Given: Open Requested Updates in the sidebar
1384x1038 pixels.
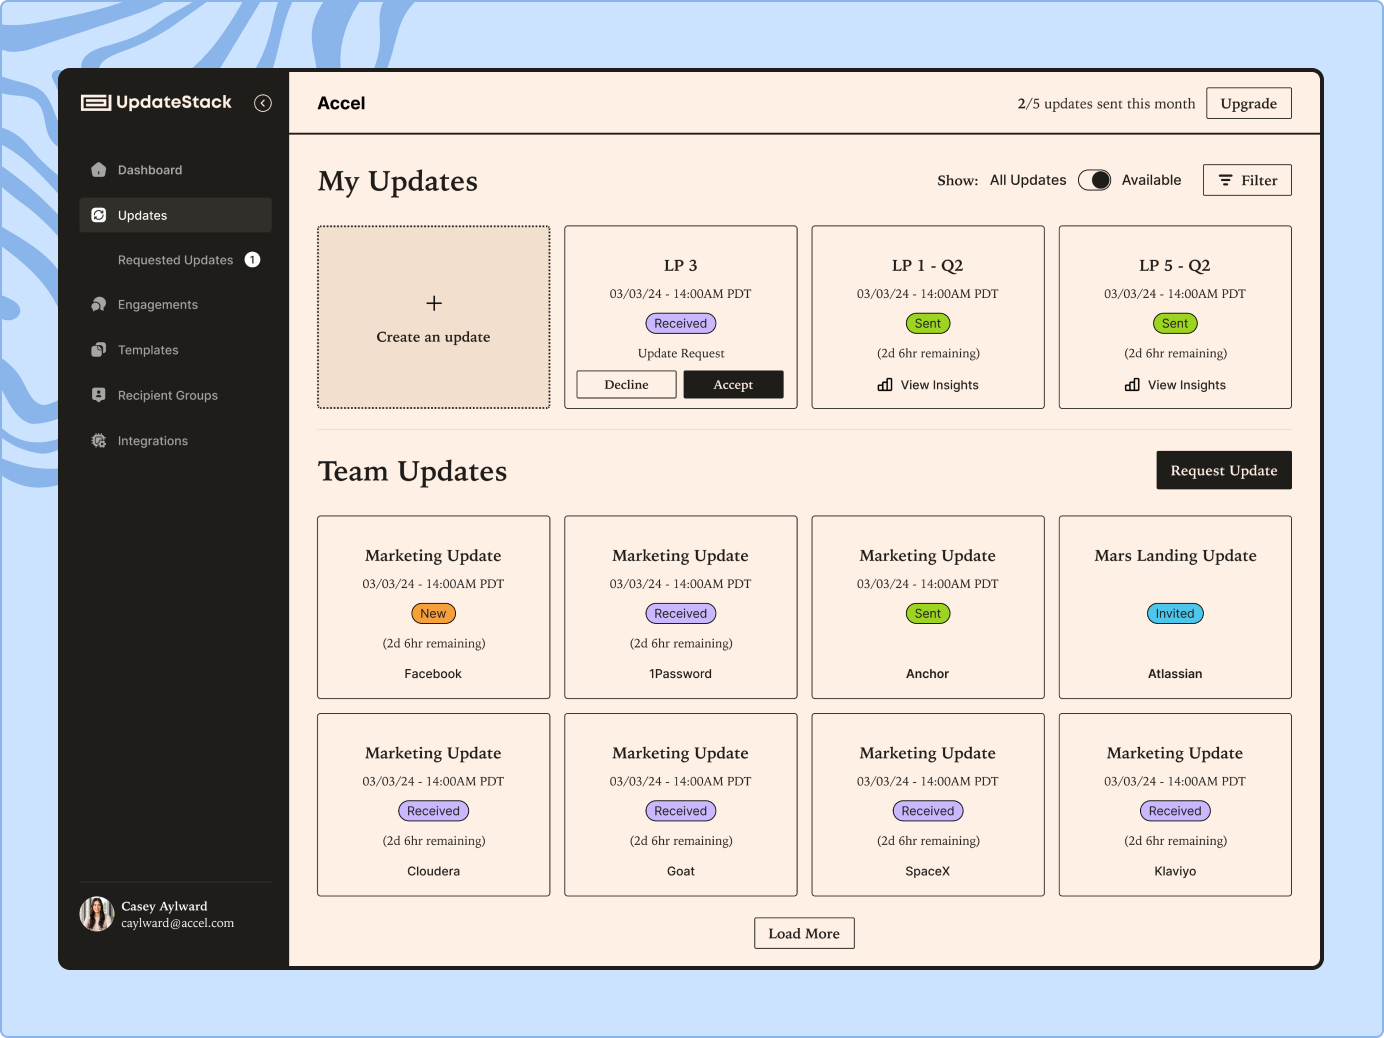Looking at the screenshot, I should tap(175, 260).
